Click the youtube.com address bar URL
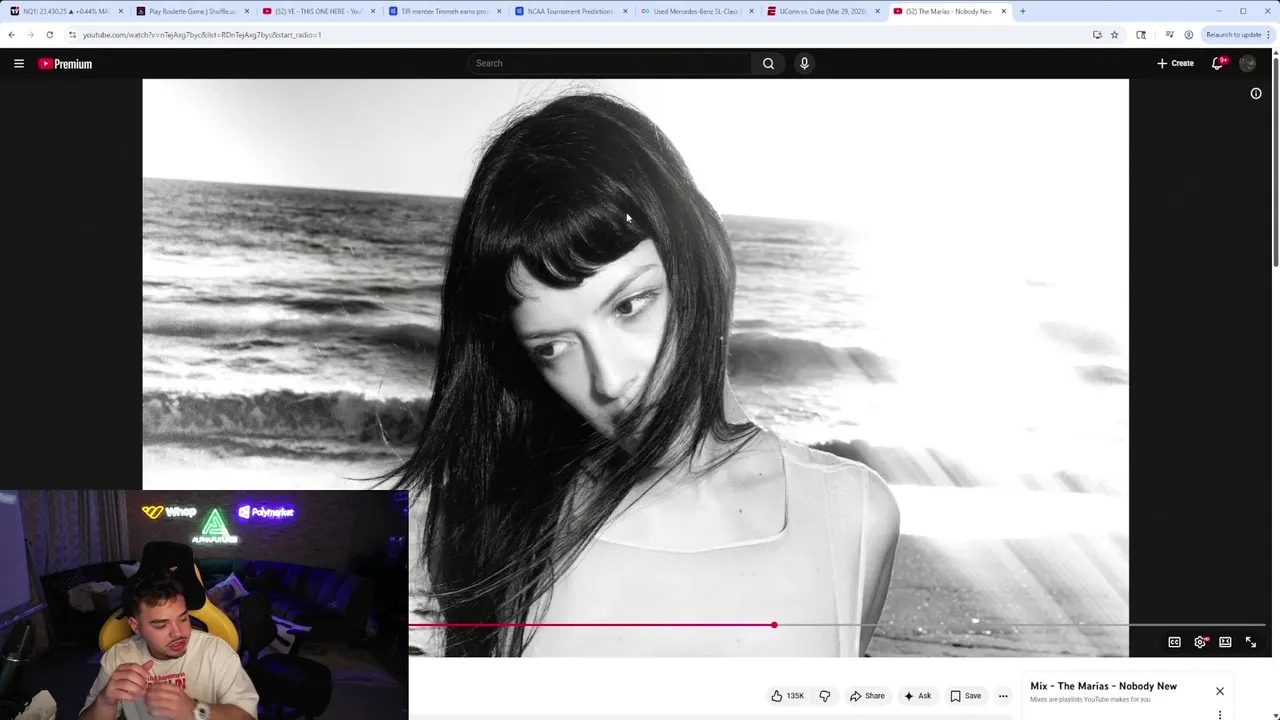This screenshot has width=1280, height=720. 202,35
